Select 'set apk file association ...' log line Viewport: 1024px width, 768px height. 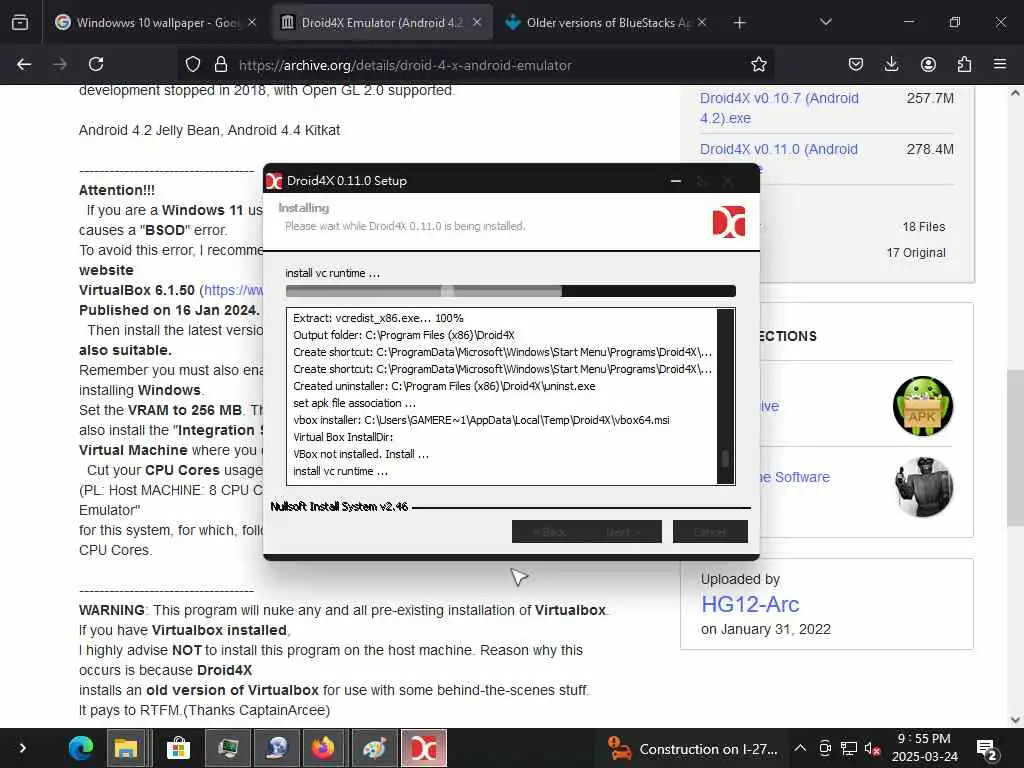[x=354, y=403]
